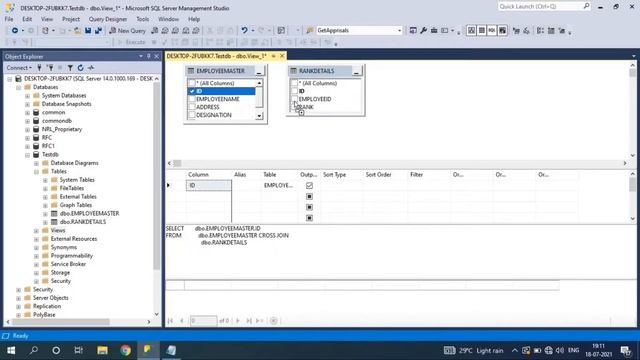The height and width of the screenshot is (360, 640).
Task: Open the Toolbox icon in toolbar
Action: [434, 31]
